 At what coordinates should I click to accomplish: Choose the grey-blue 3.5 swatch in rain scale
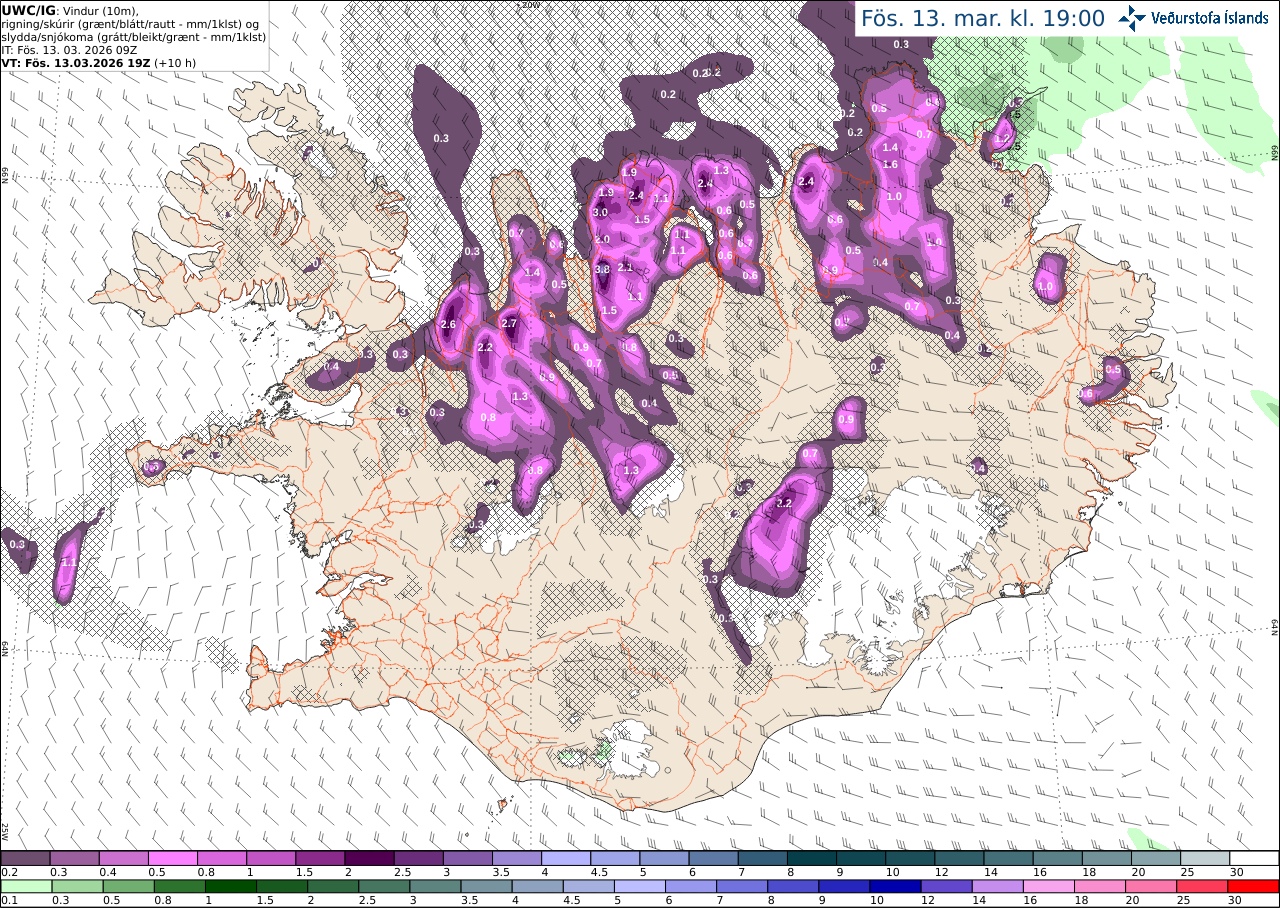(x=486, y=886)
